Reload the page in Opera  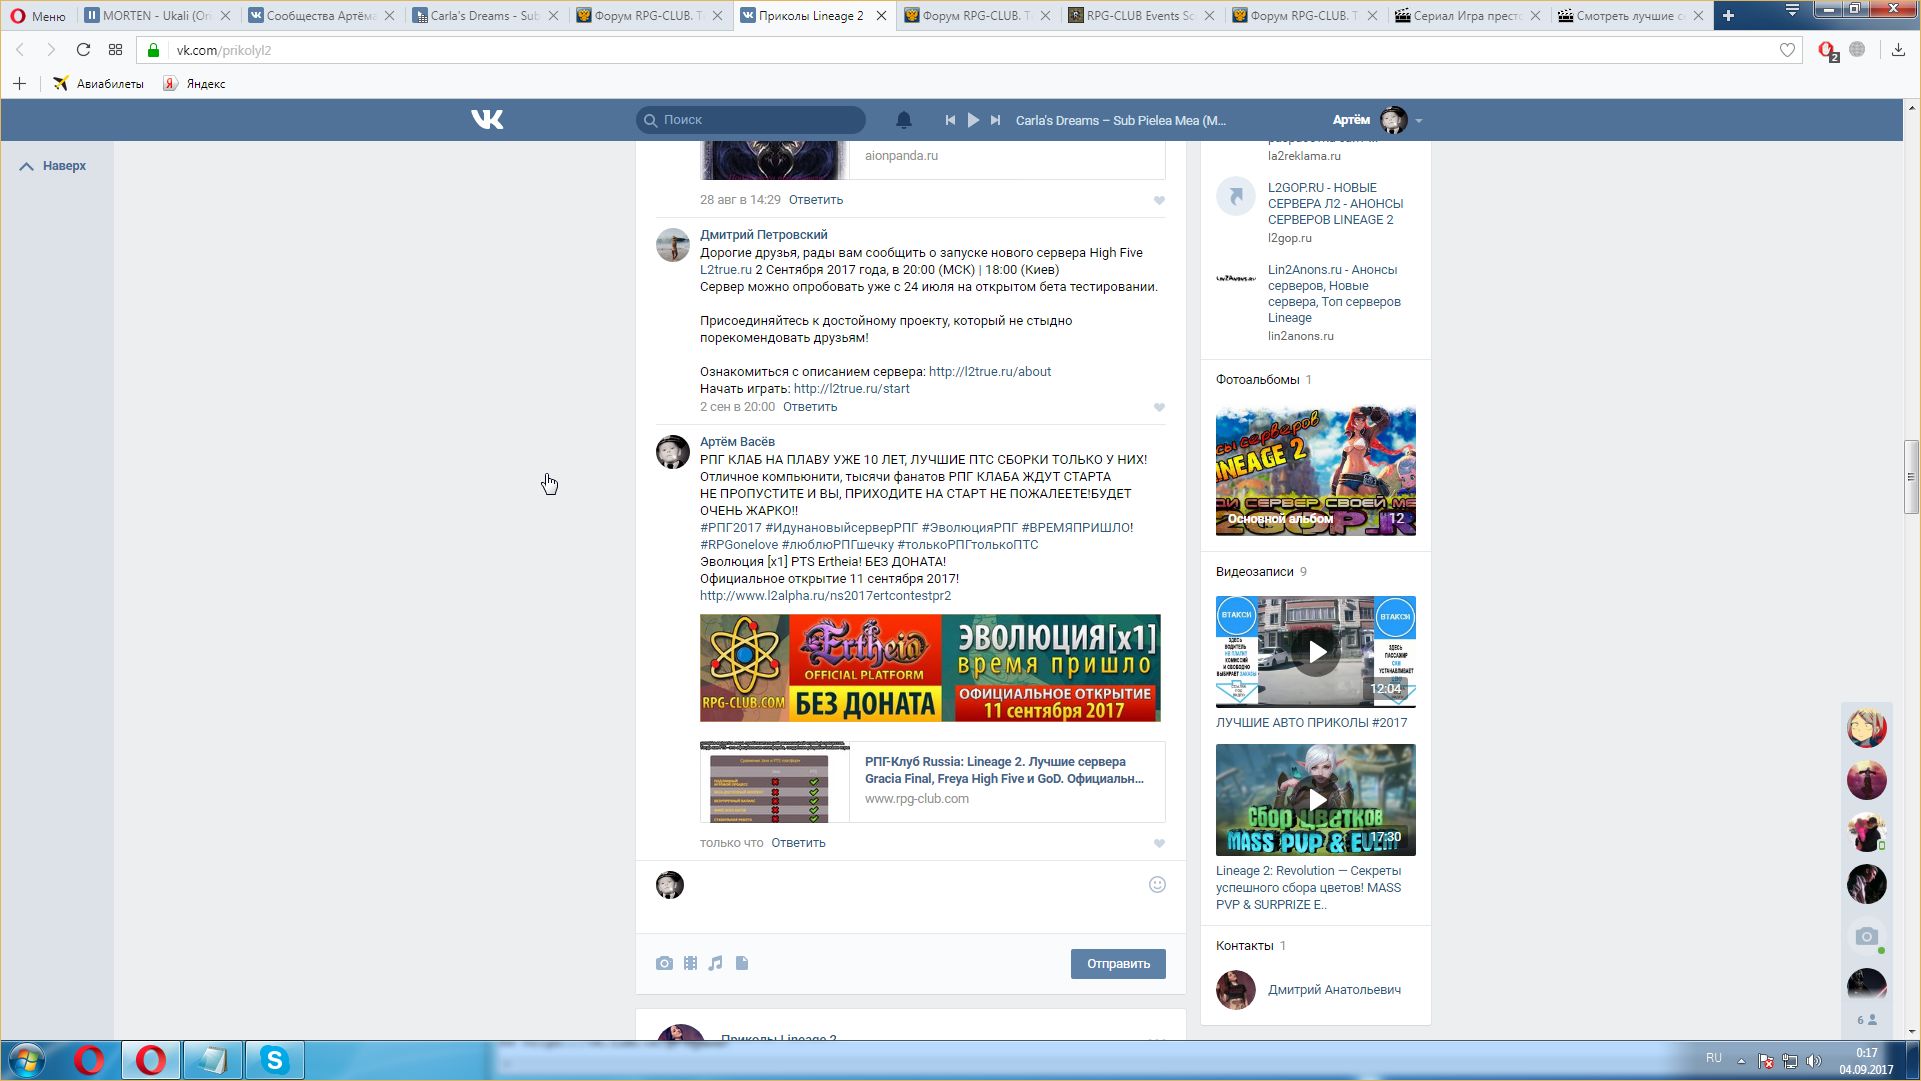coord(83,50)
